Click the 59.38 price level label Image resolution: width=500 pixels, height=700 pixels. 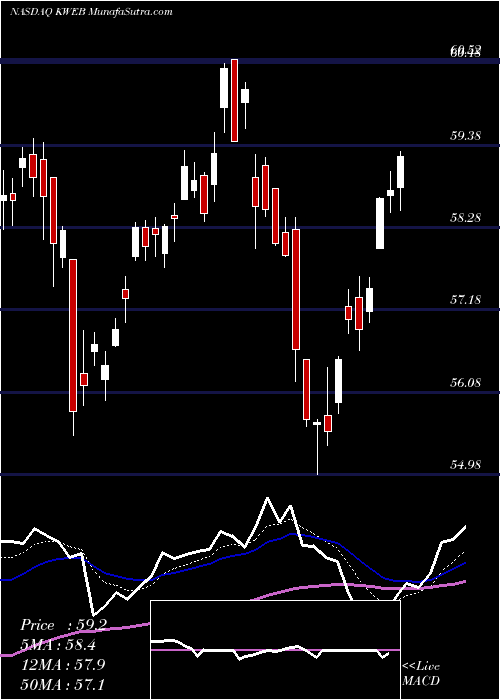(465, 136)
